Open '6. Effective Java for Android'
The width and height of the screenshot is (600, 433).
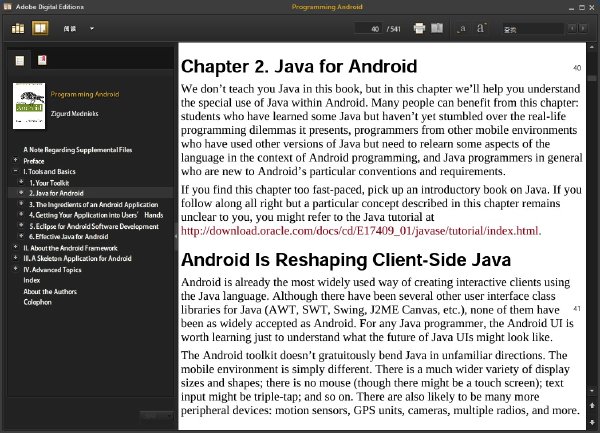pyautogui.click(x=68, y=236)
